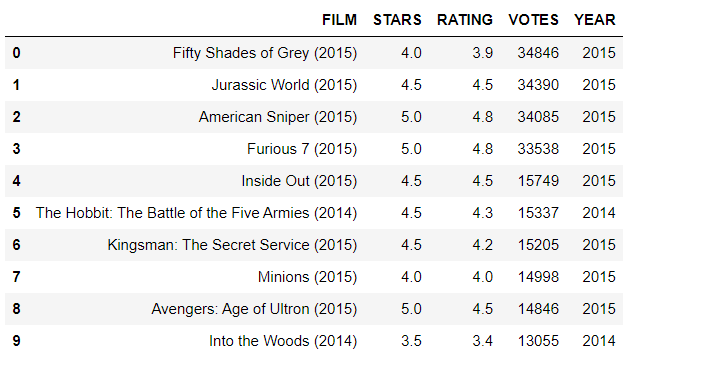Screen dimensions: 717x366
Task: Click the American Sniper (2015) title
Action: coord(278,117)
